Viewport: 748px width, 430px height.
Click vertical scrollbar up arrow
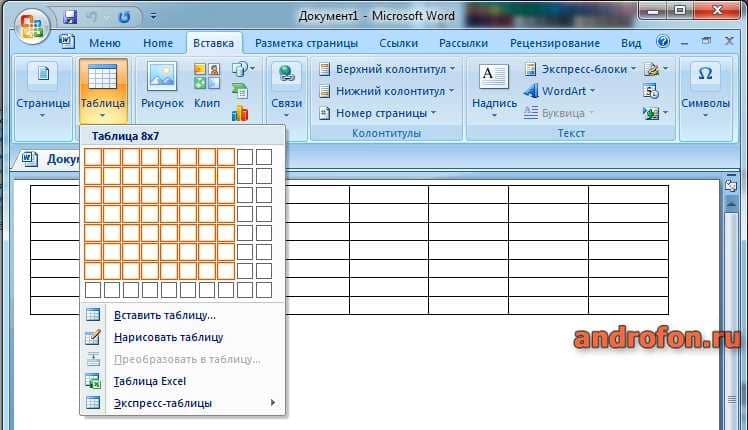(731, 204)
